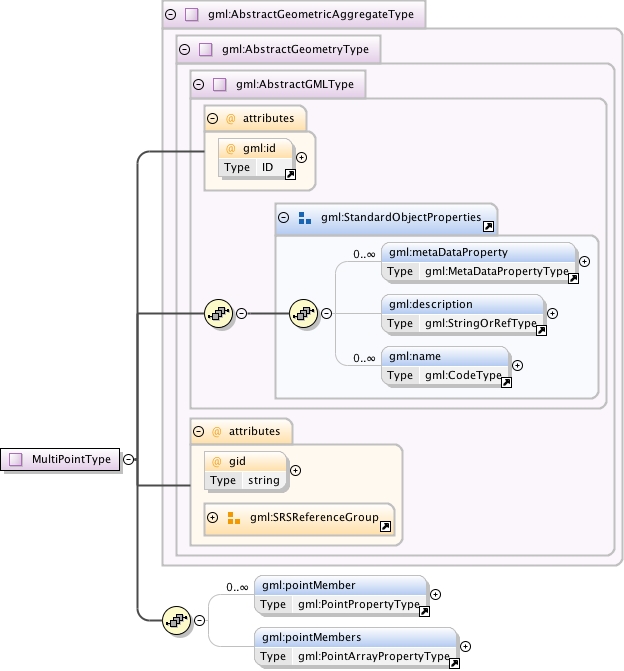The width and height of the screenshot is (624, 671).
Task: Collapse the gml:AbstractGeometryType box
Action: click(184, 50)
